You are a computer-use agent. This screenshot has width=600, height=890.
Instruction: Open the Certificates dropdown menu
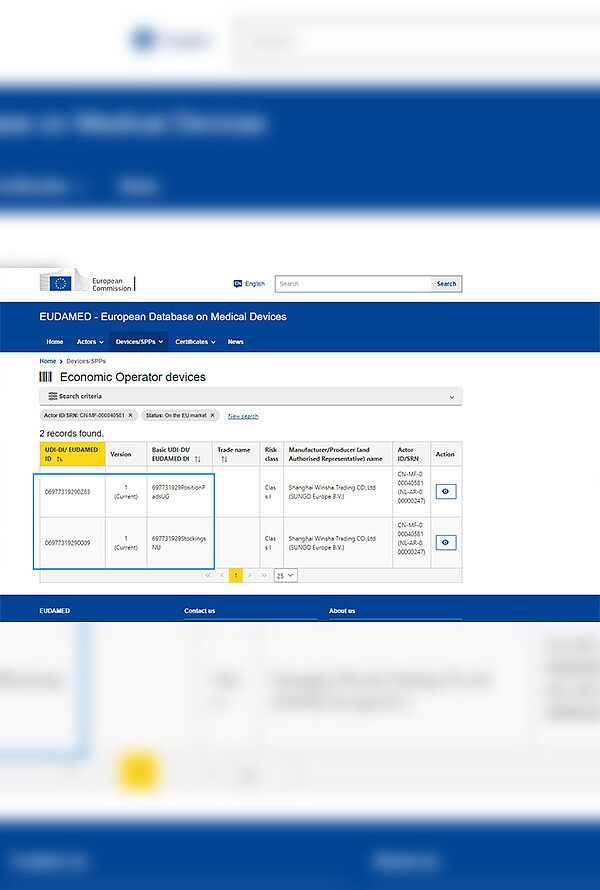[195, 342]
